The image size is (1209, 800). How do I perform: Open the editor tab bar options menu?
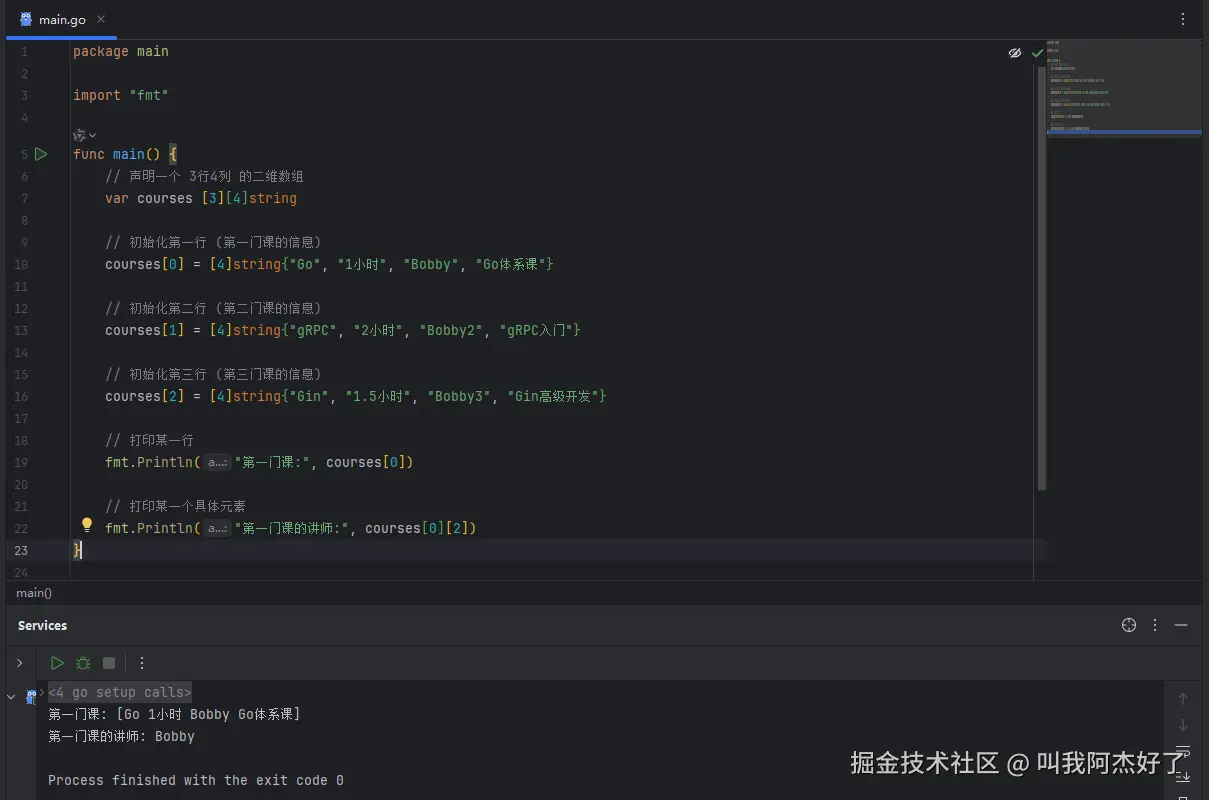1184,19
